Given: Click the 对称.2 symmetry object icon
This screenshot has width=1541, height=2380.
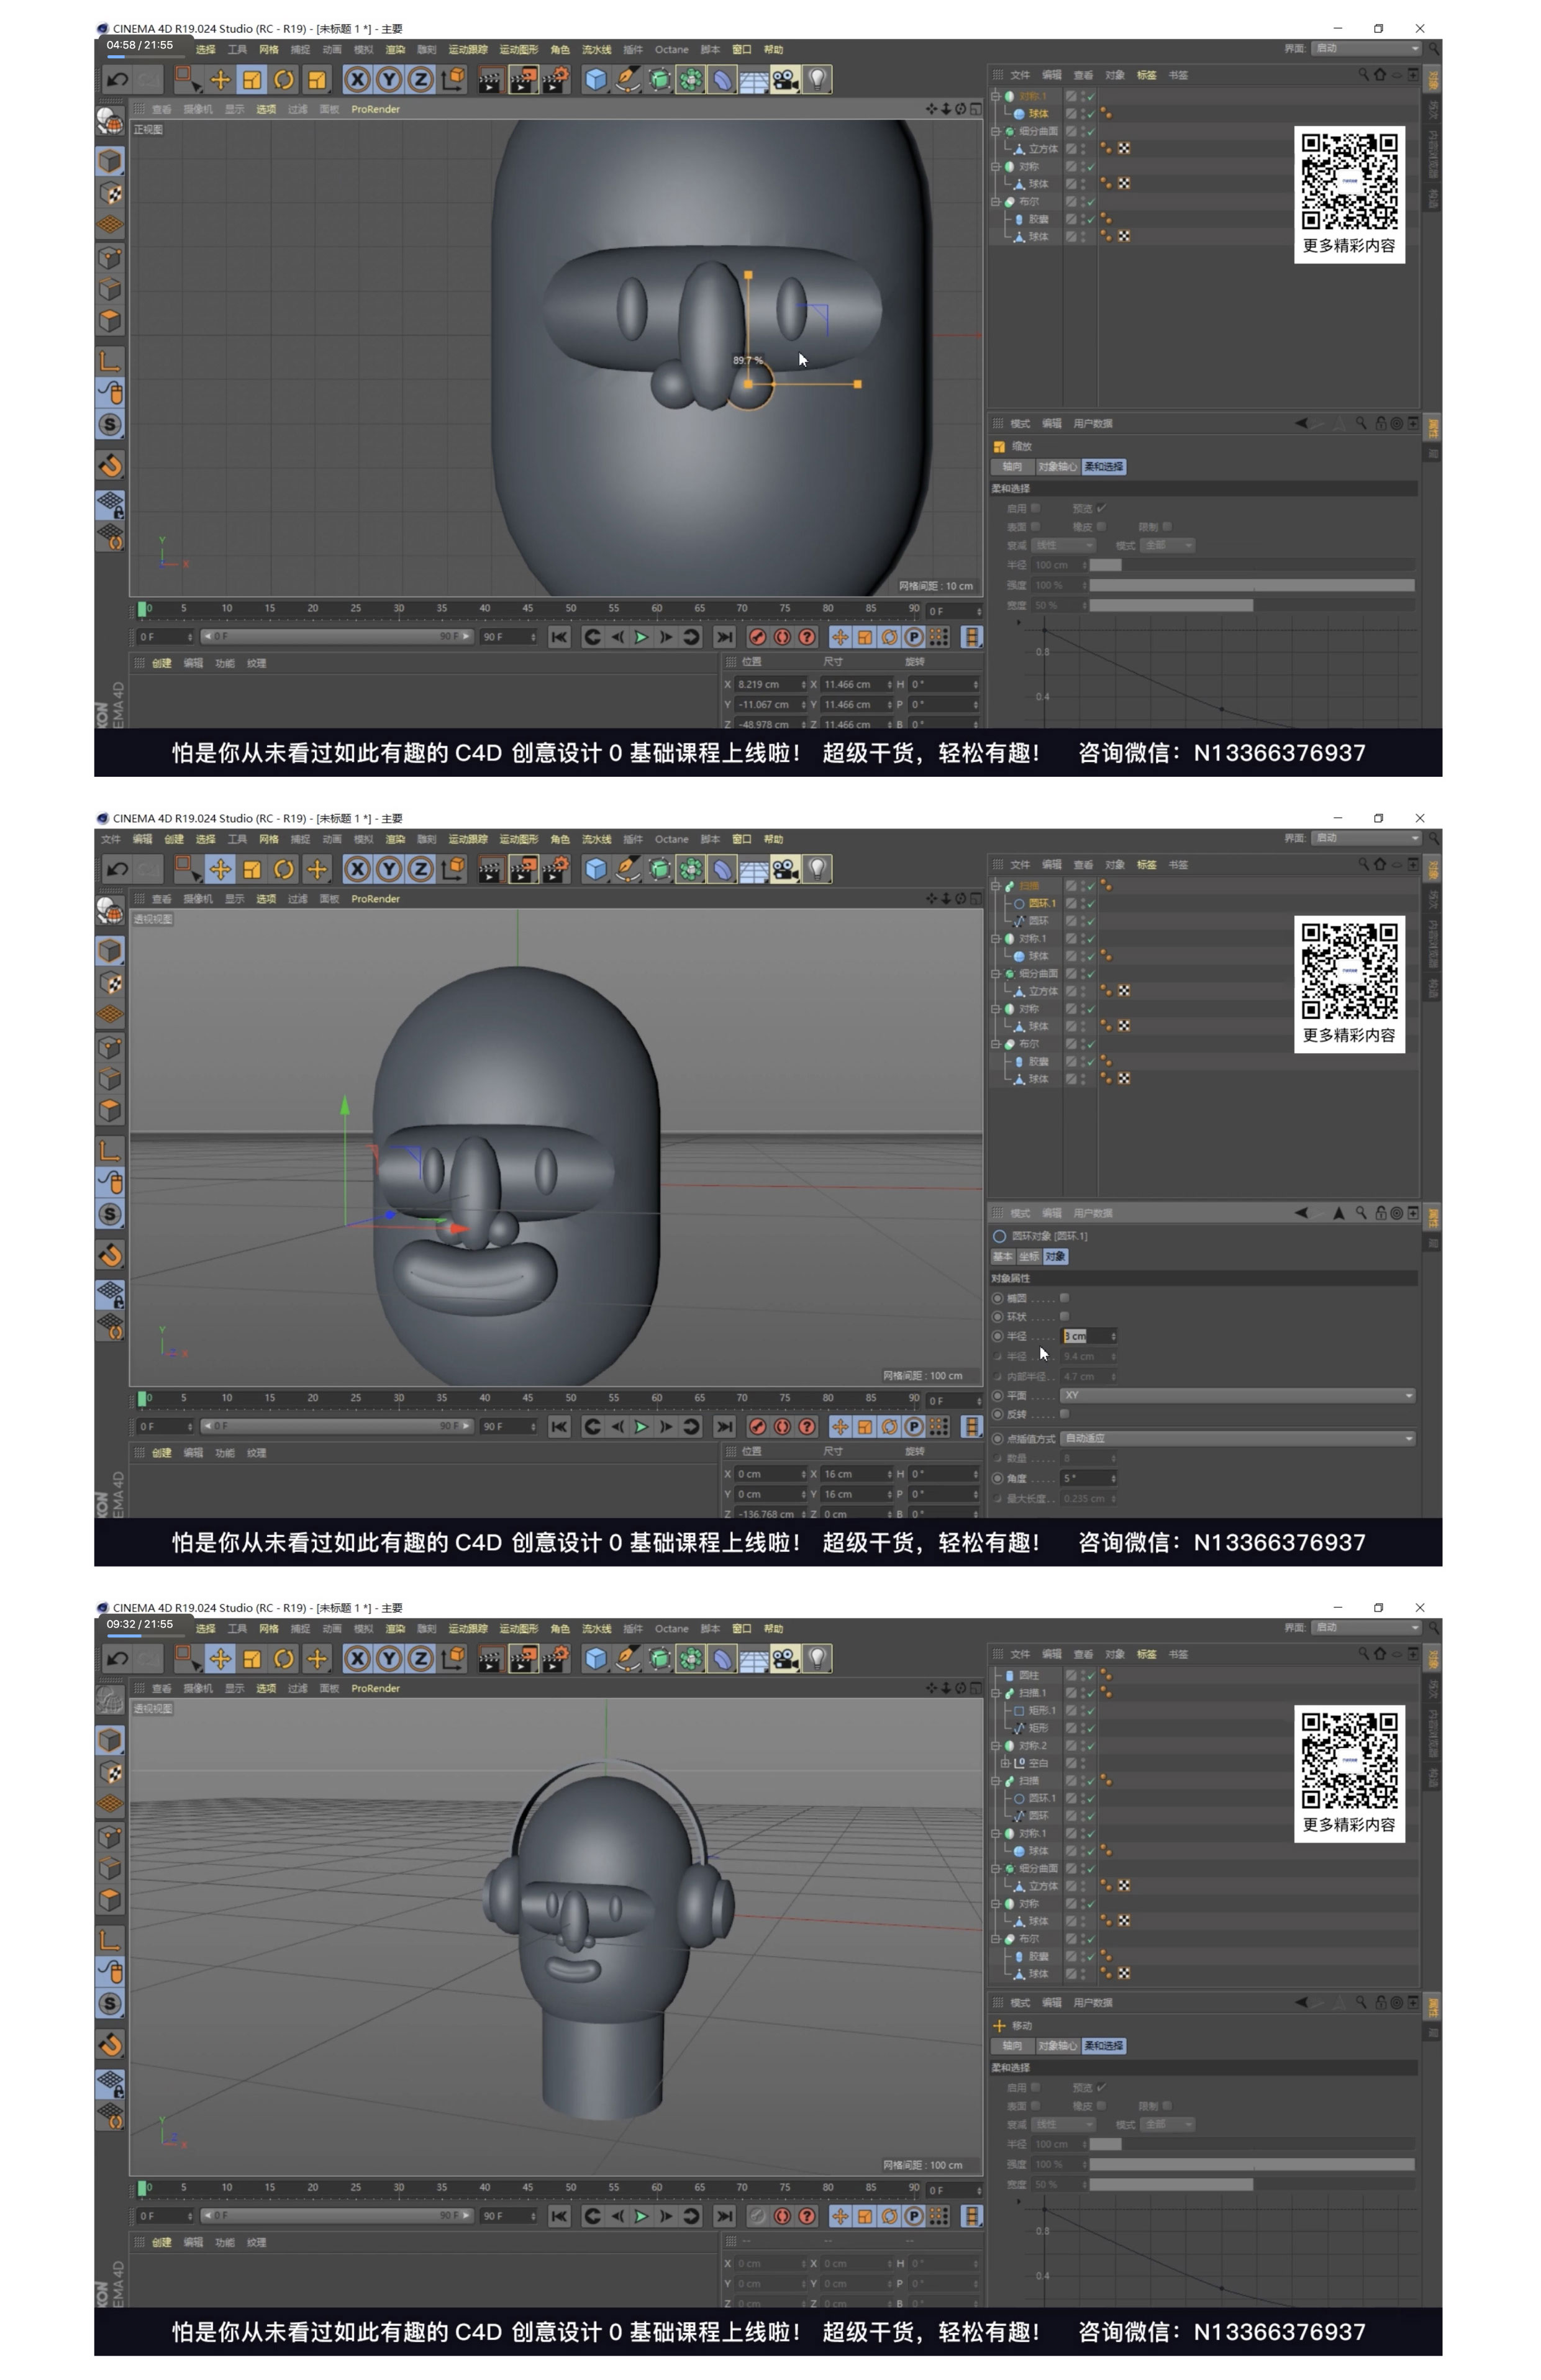Looking at the screenshot, I should point(1009,1745).
